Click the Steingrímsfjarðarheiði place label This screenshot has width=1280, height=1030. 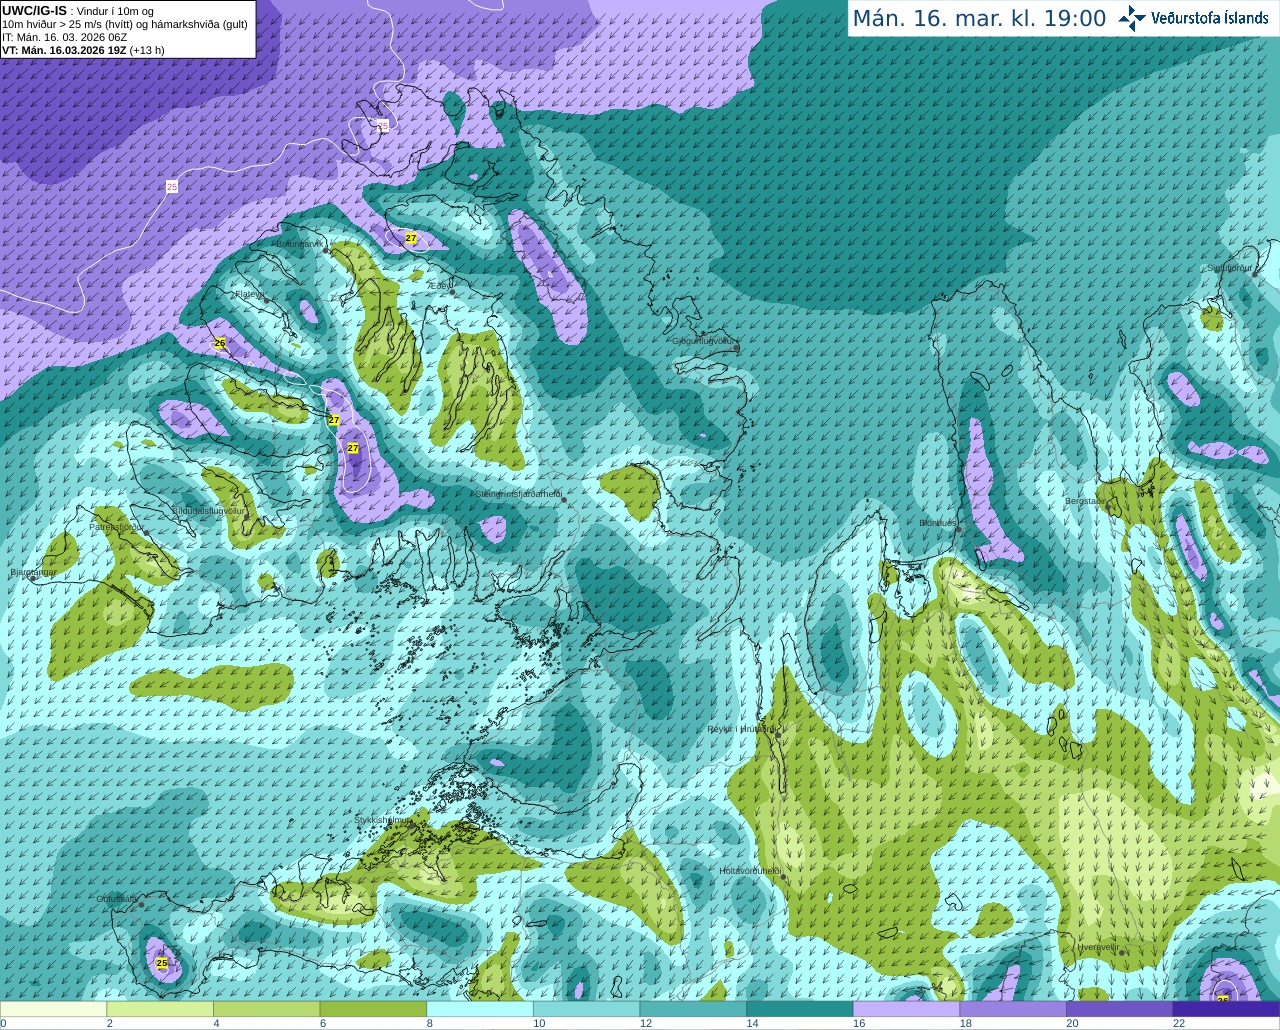pos(518,494)
